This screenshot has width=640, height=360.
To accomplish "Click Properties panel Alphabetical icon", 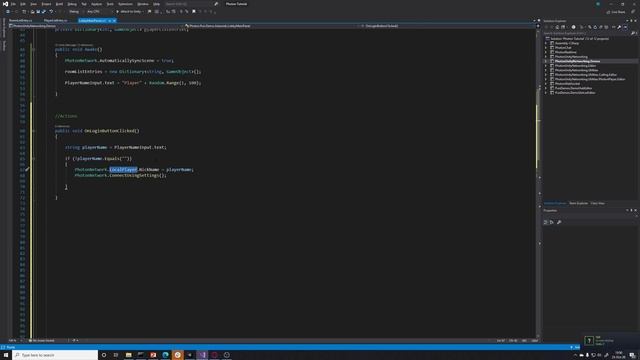I will (551, 222).
